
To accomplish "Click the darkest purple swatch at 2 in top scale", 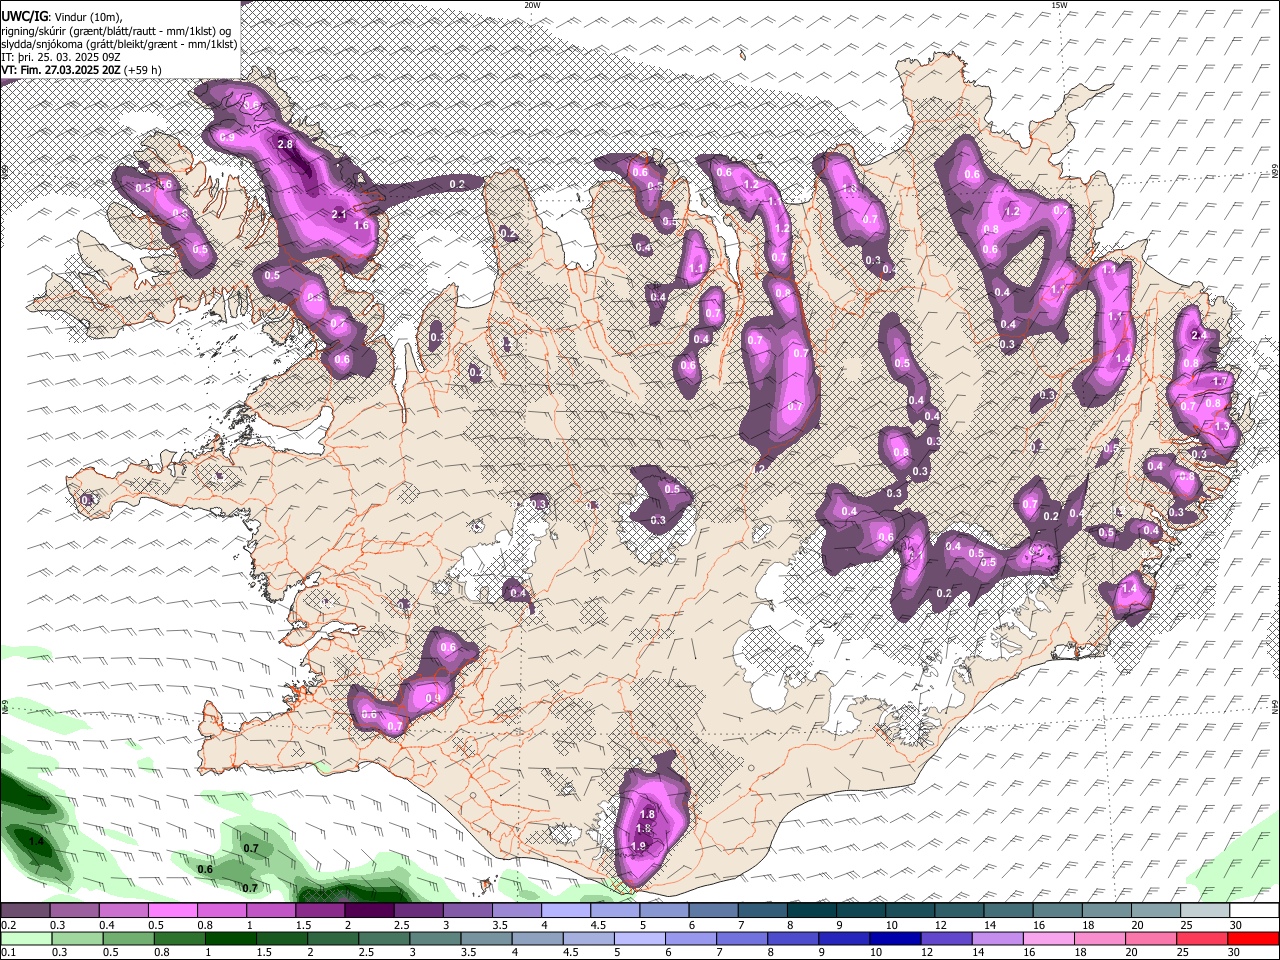I will 369,911.
